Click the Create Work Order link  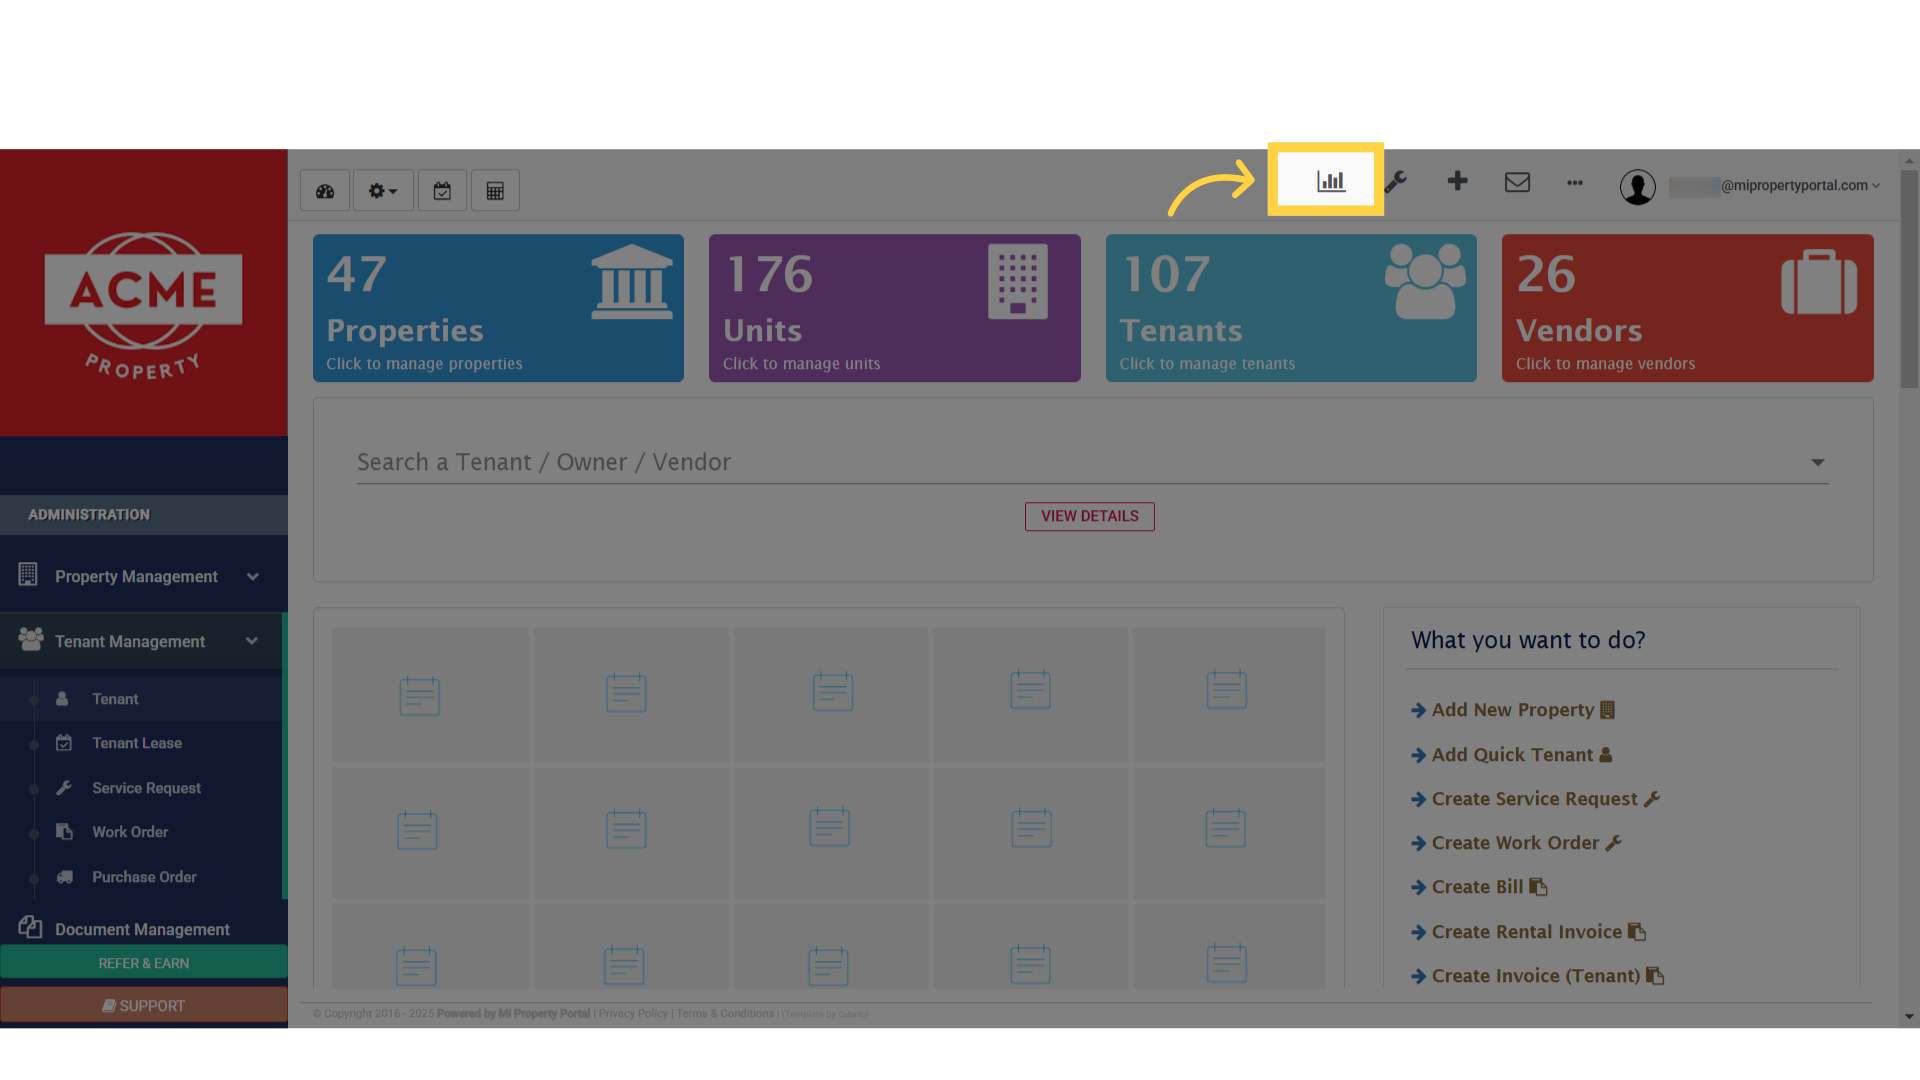[1516, 843]
